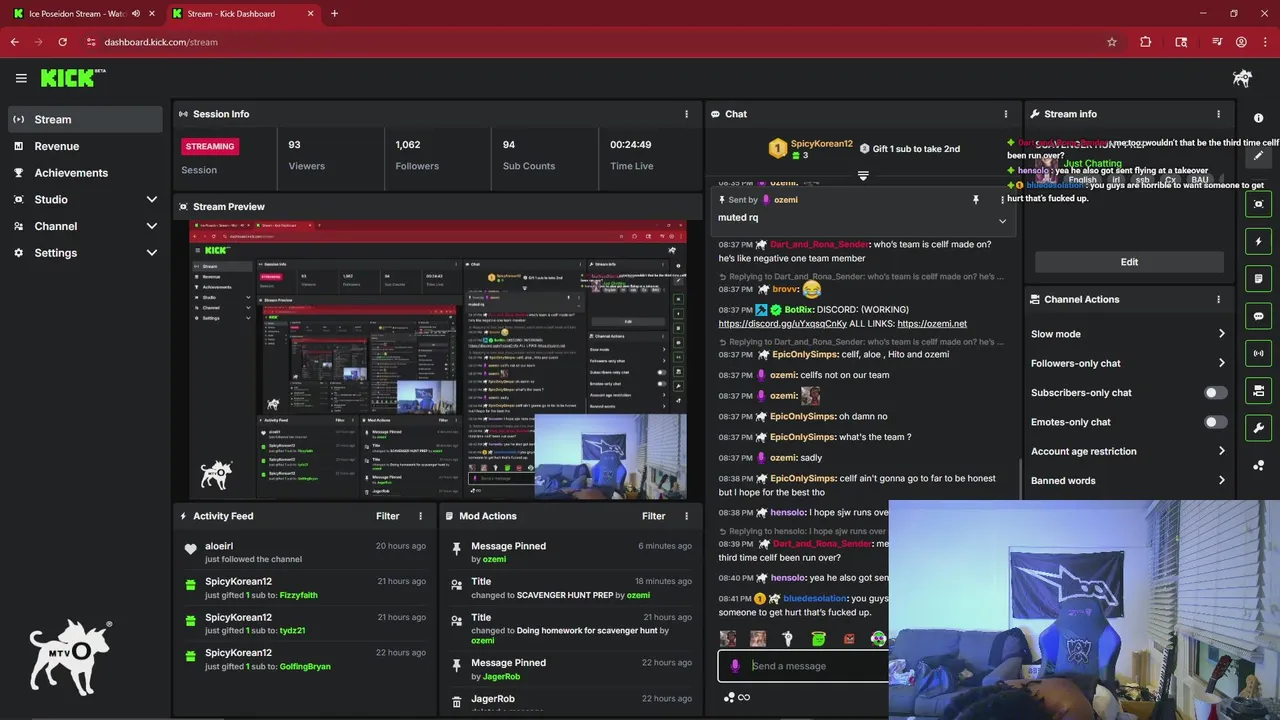This screenshot has height=720, width=1280.
Task: Open Stream info panel three-dot menu
Action: (1218, 114)
